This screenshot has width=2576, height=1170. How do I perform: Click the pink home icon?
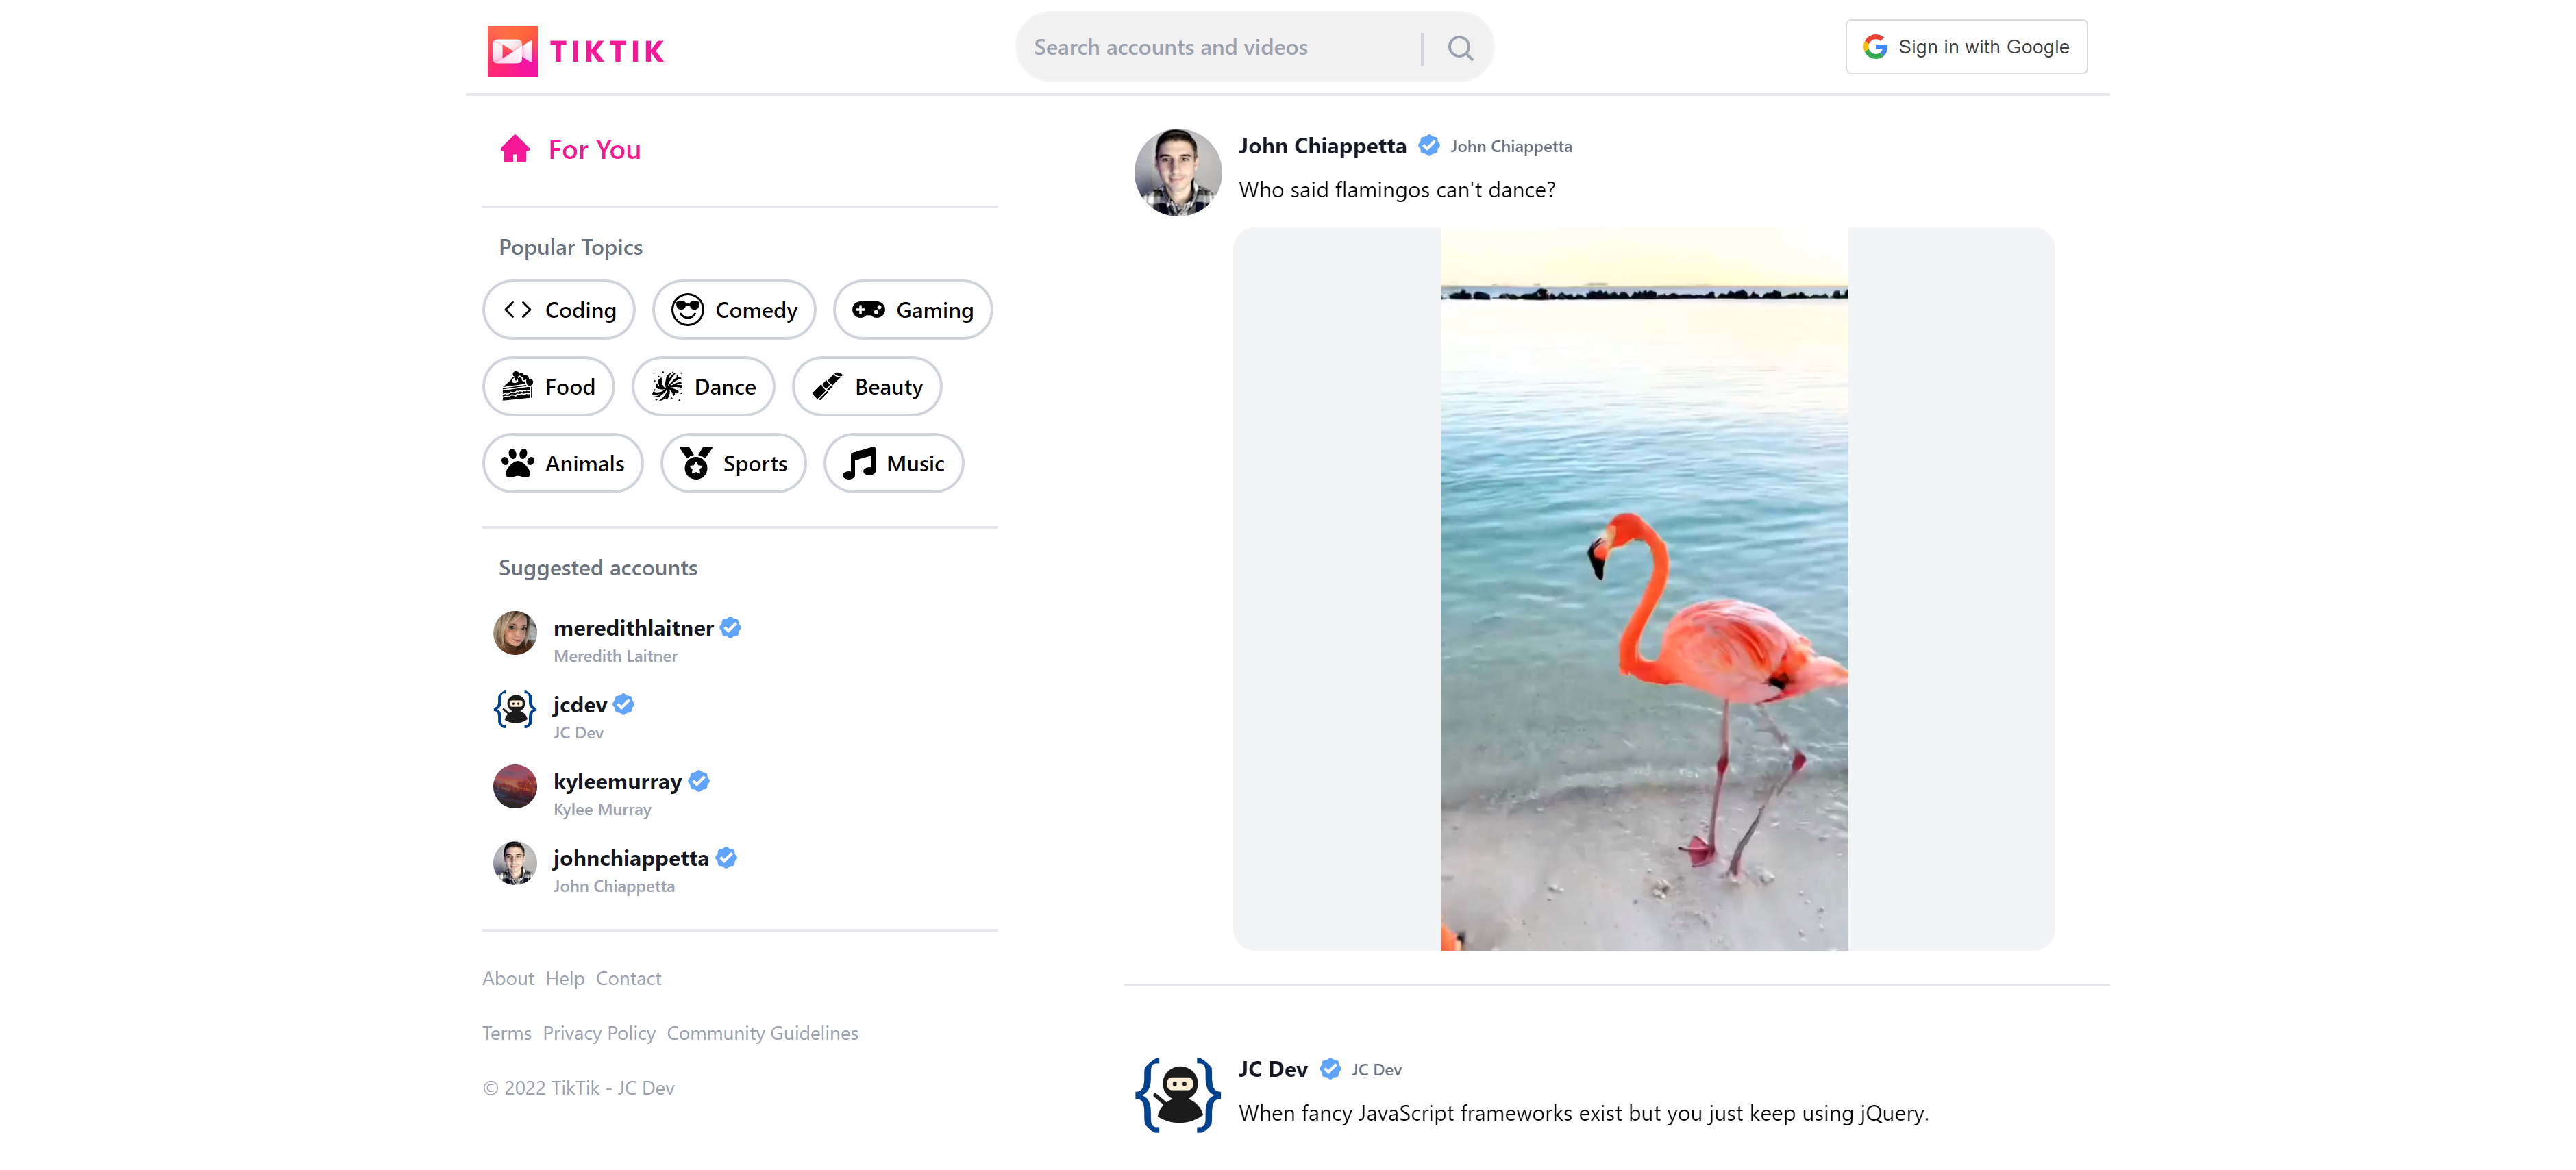tap(515, 148)
